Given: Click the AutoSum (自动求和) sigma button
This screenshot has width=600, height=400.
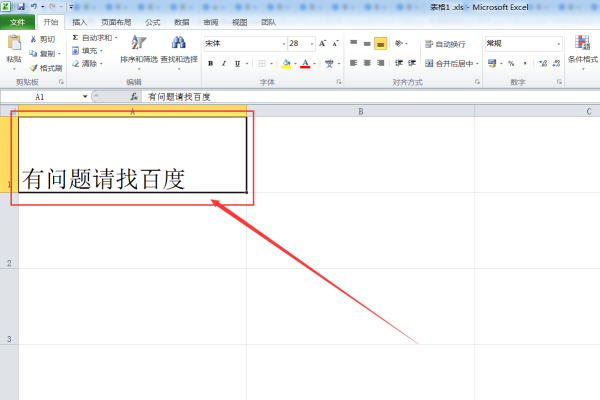Looking at the screenshot, I should point(92,38).
